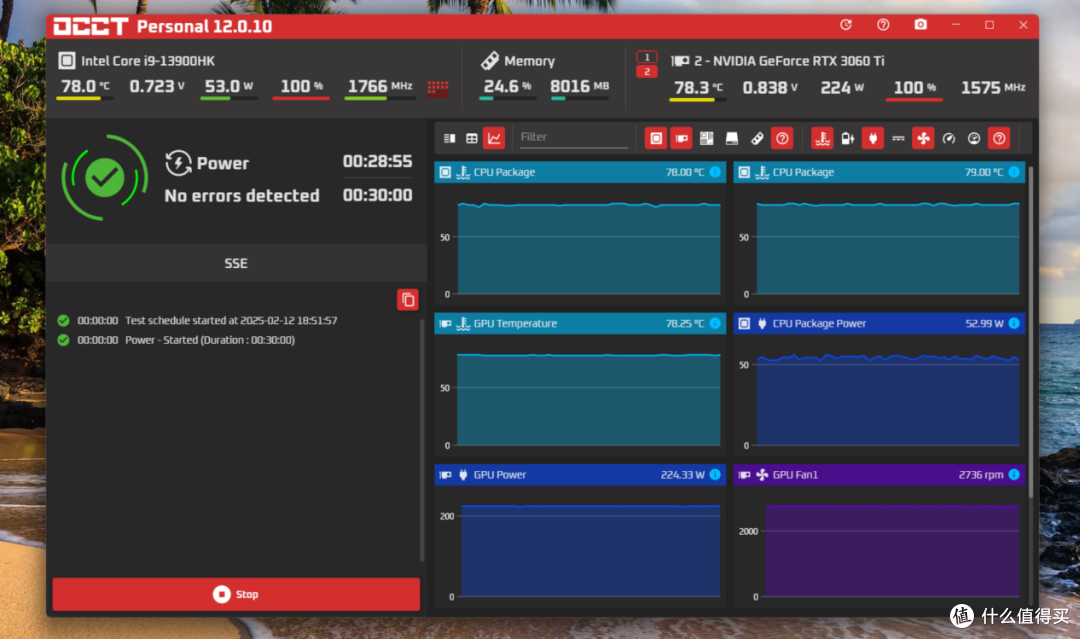Image resolution: width=1080 pixels, height=639 pixels.
Task: Stop the running power test
Action: 236,594
